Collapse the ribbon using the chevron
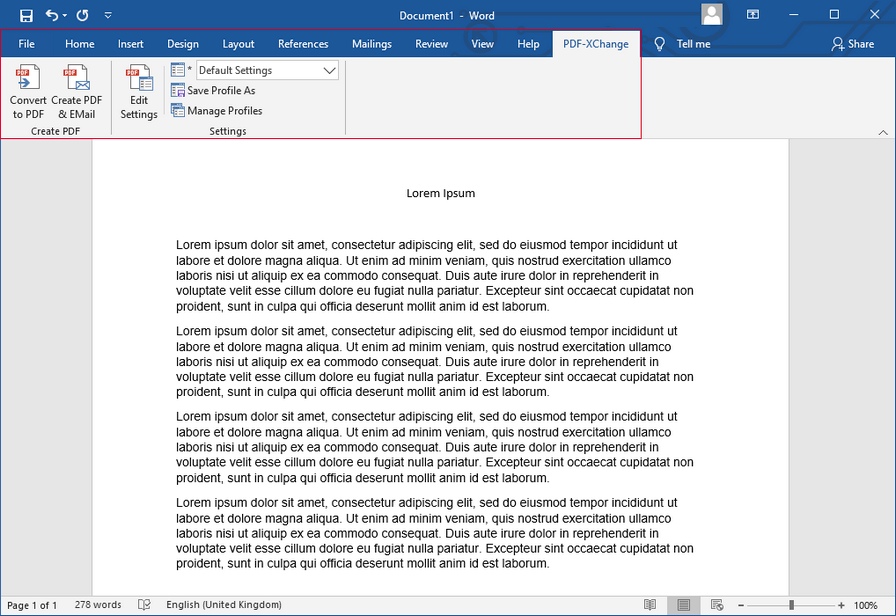896x616 pixels. (882, 132)
